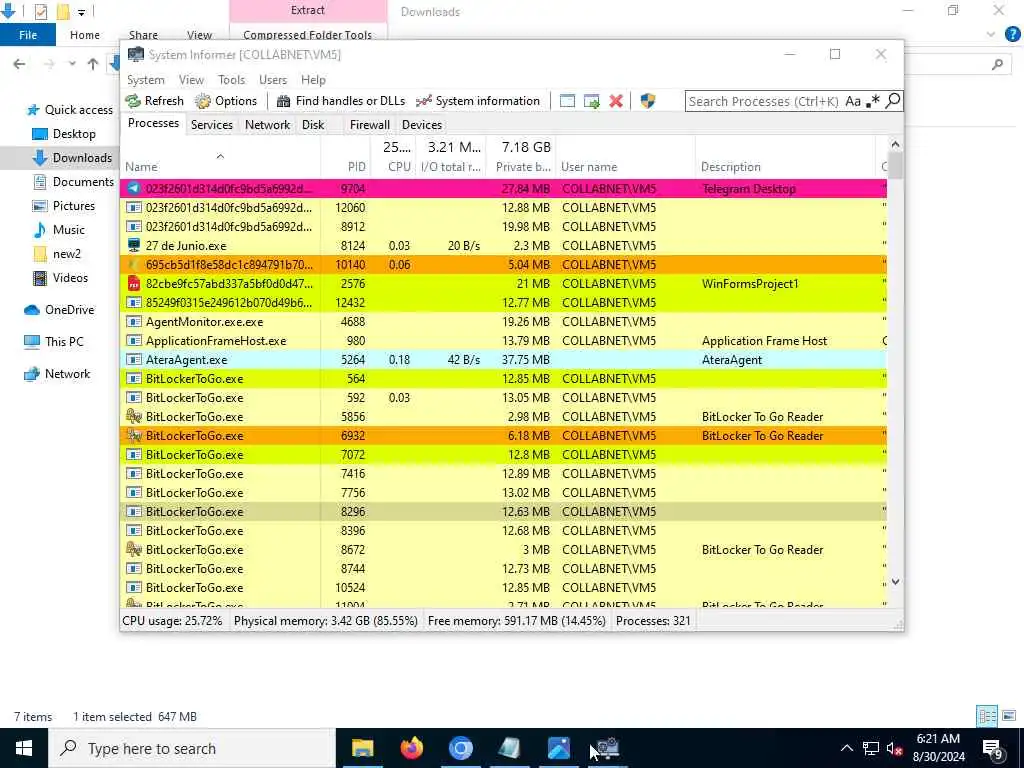Open Find handles or DLLs
The height and width of the screenshot is (768, 1024).
click(x=341, y=101)
